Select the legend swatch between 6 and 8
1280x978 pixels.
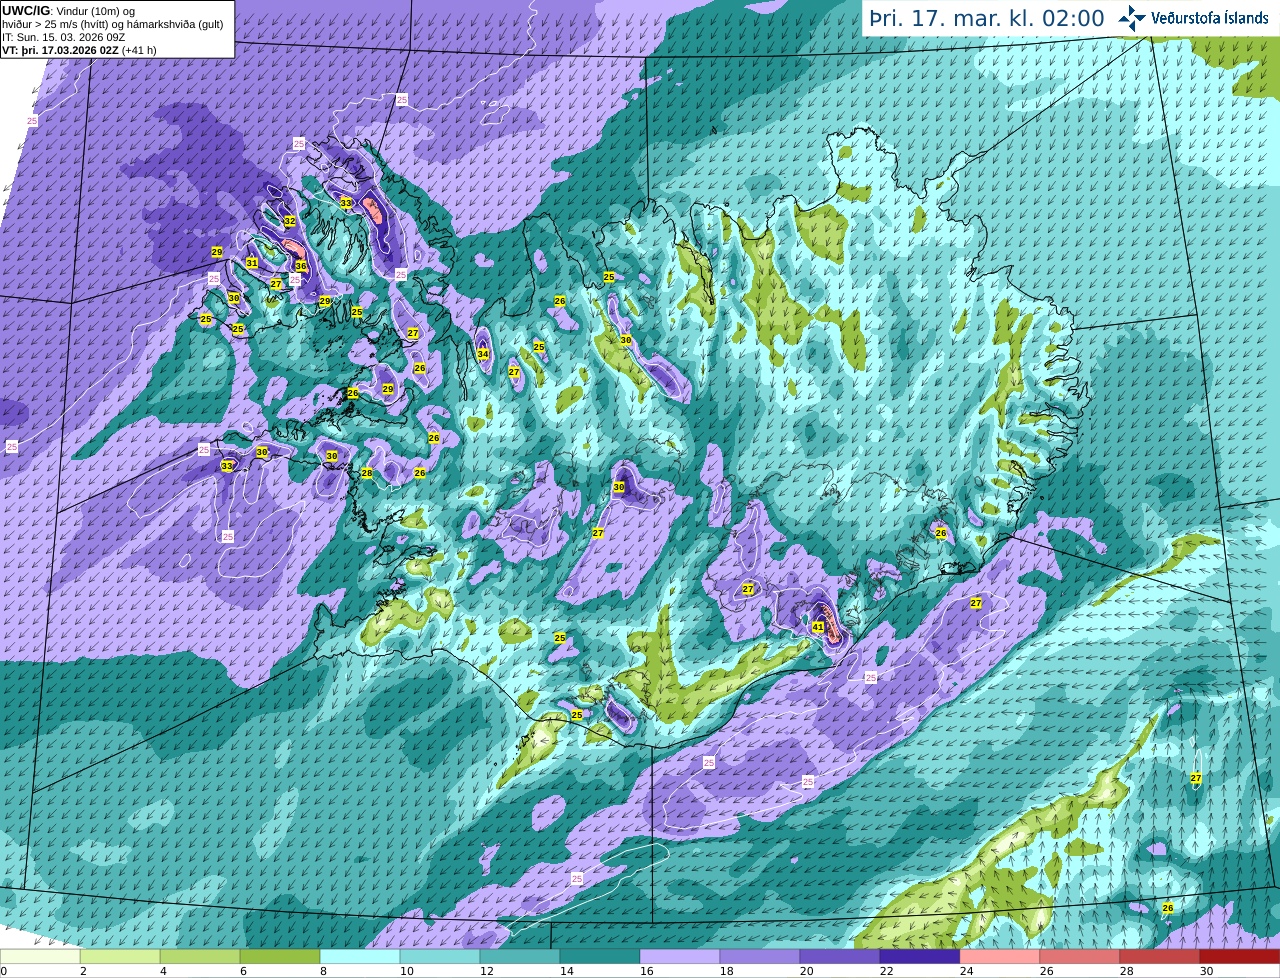point(280,956)
